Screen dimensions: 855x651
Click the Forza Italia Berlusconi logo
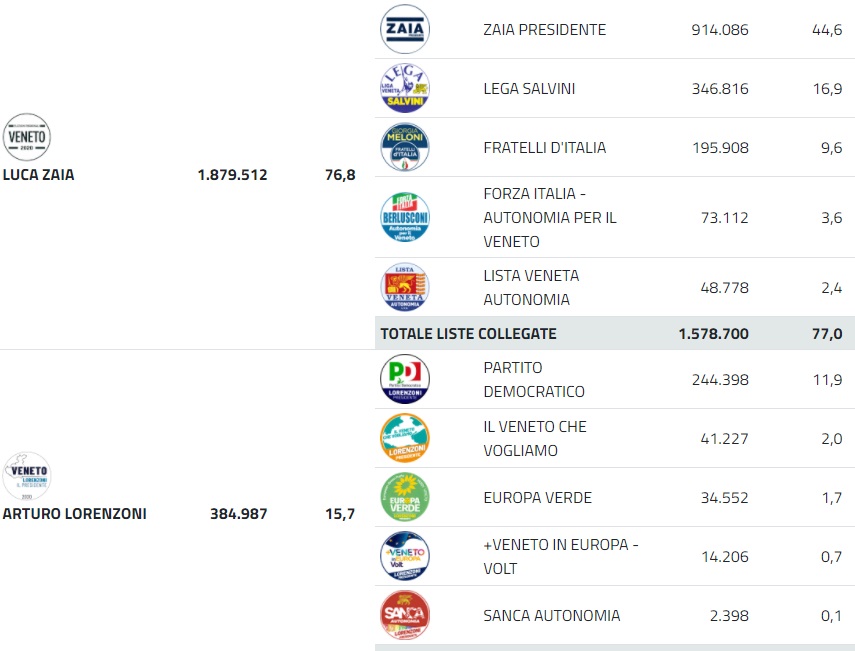point(405,217)
